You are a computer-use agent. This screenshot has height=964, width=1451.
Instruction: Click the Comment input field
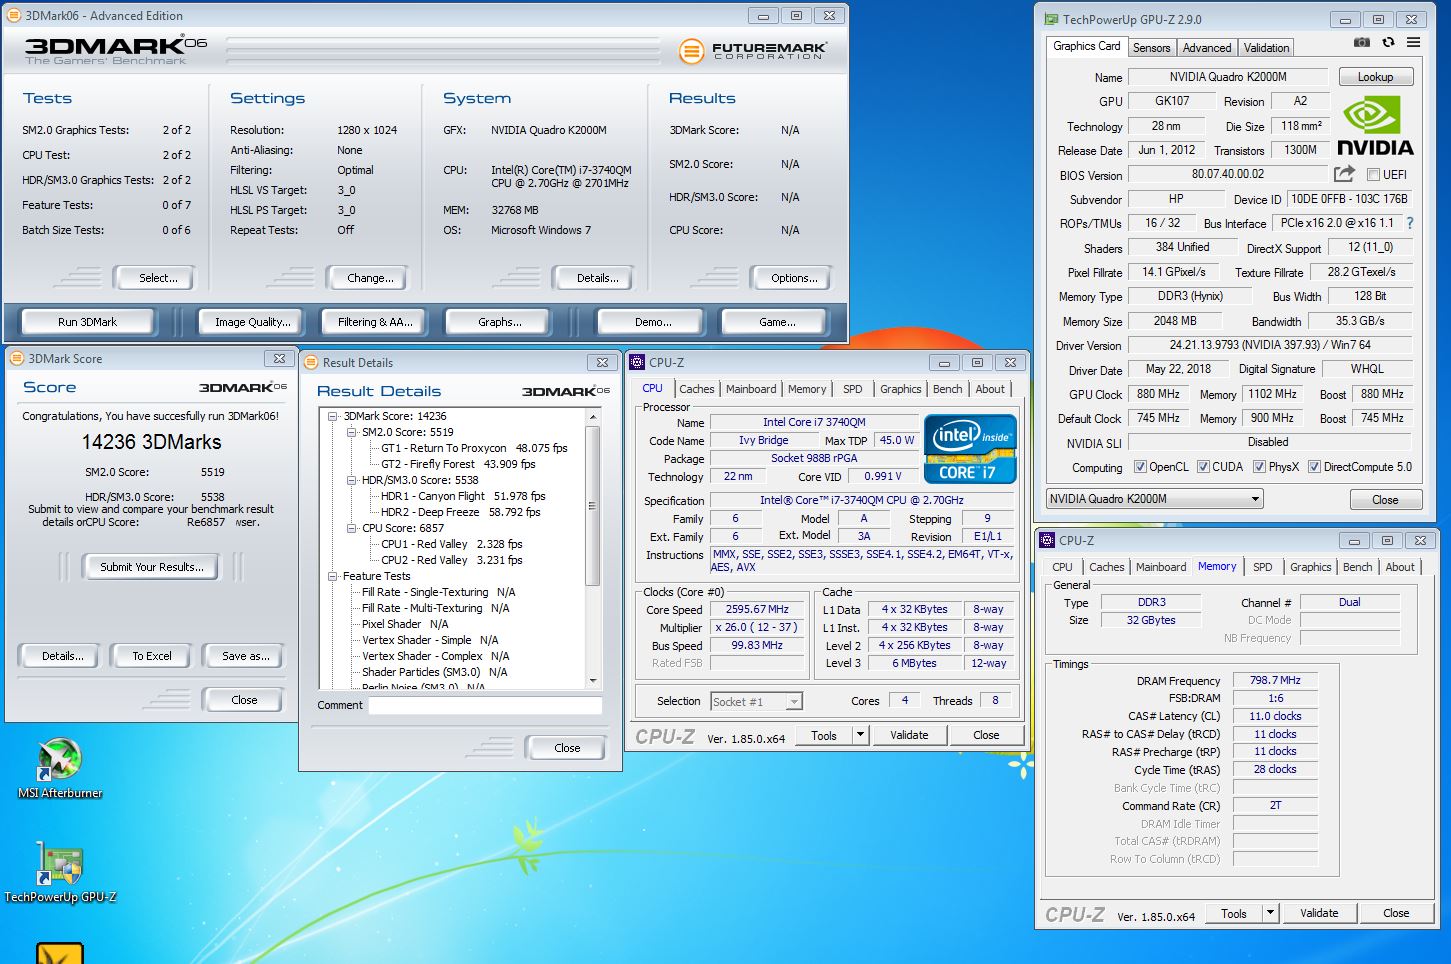(x=485, y=705)
